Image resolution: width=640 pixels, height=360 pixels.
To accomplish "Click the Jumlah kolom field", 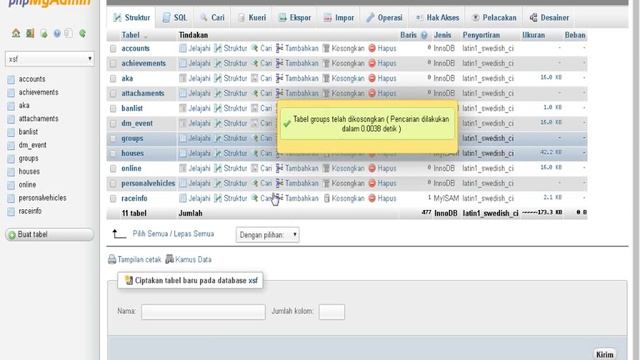I will coord(331,312).
